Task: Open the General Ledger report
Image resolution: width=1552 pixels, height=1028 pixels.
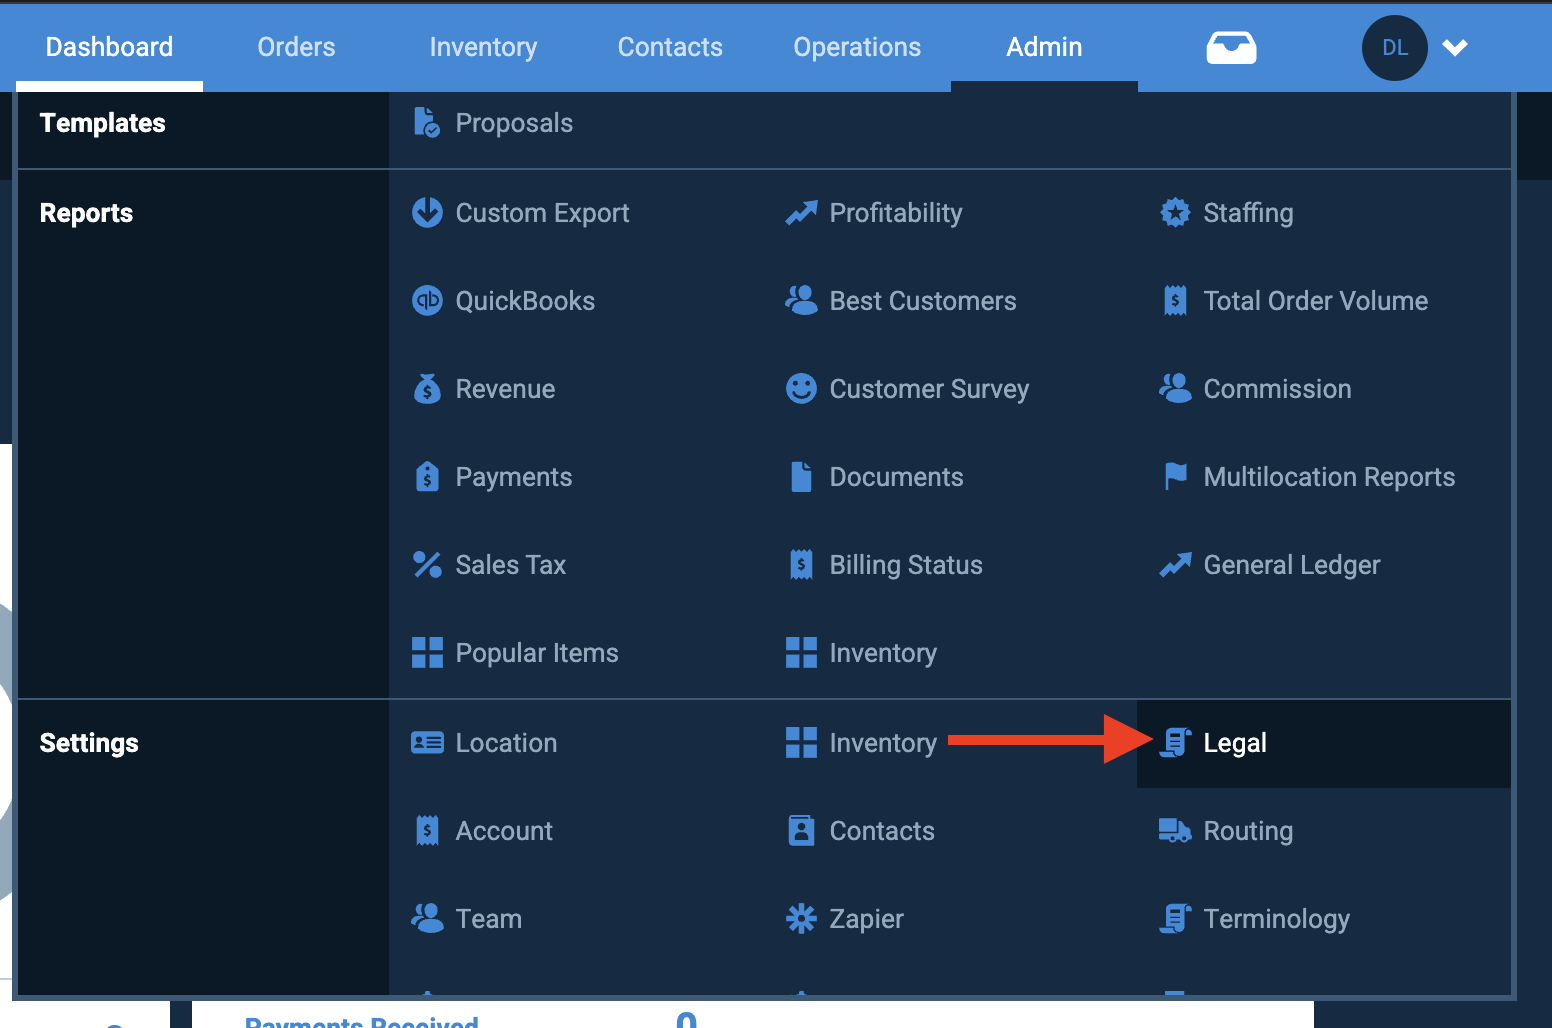Action: coord(1292,565)
